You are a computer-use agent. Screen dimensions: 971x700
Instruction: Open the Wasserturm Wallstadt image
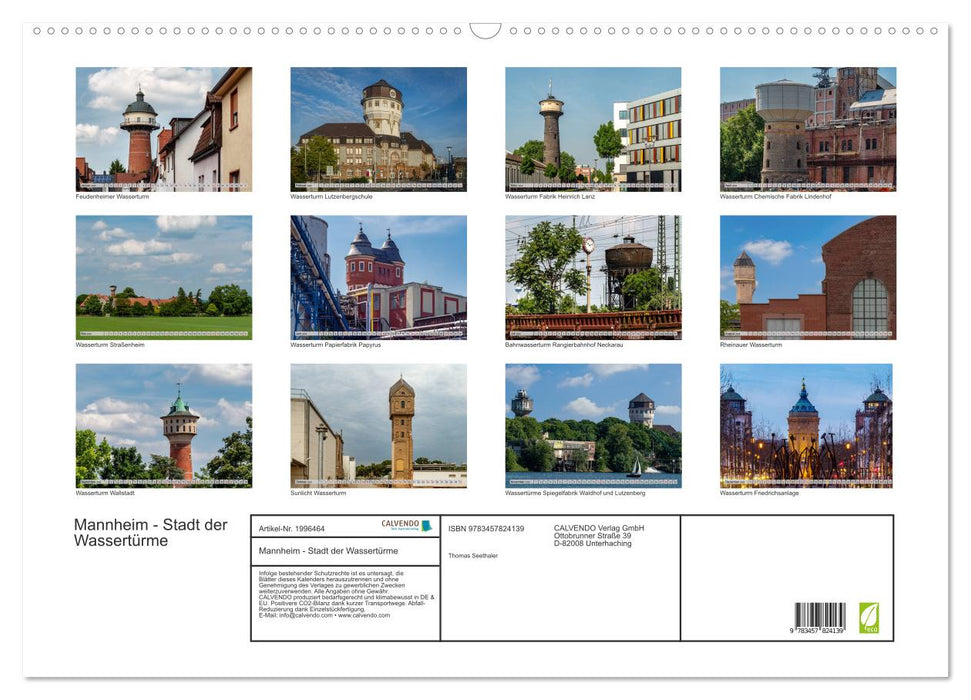pos(164,426)
